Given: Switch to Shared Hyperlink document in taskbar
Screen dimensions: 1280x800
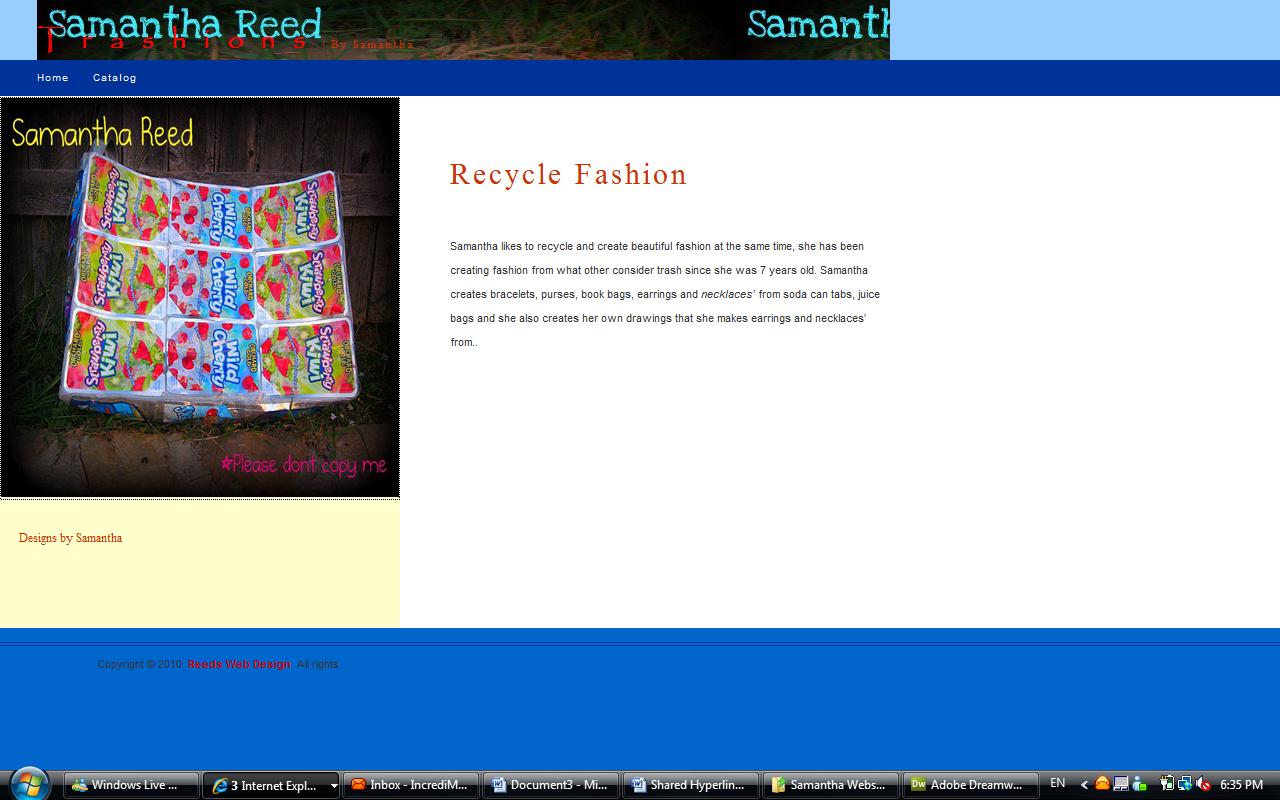Looking at the screenshot, I should click(690, 785).
